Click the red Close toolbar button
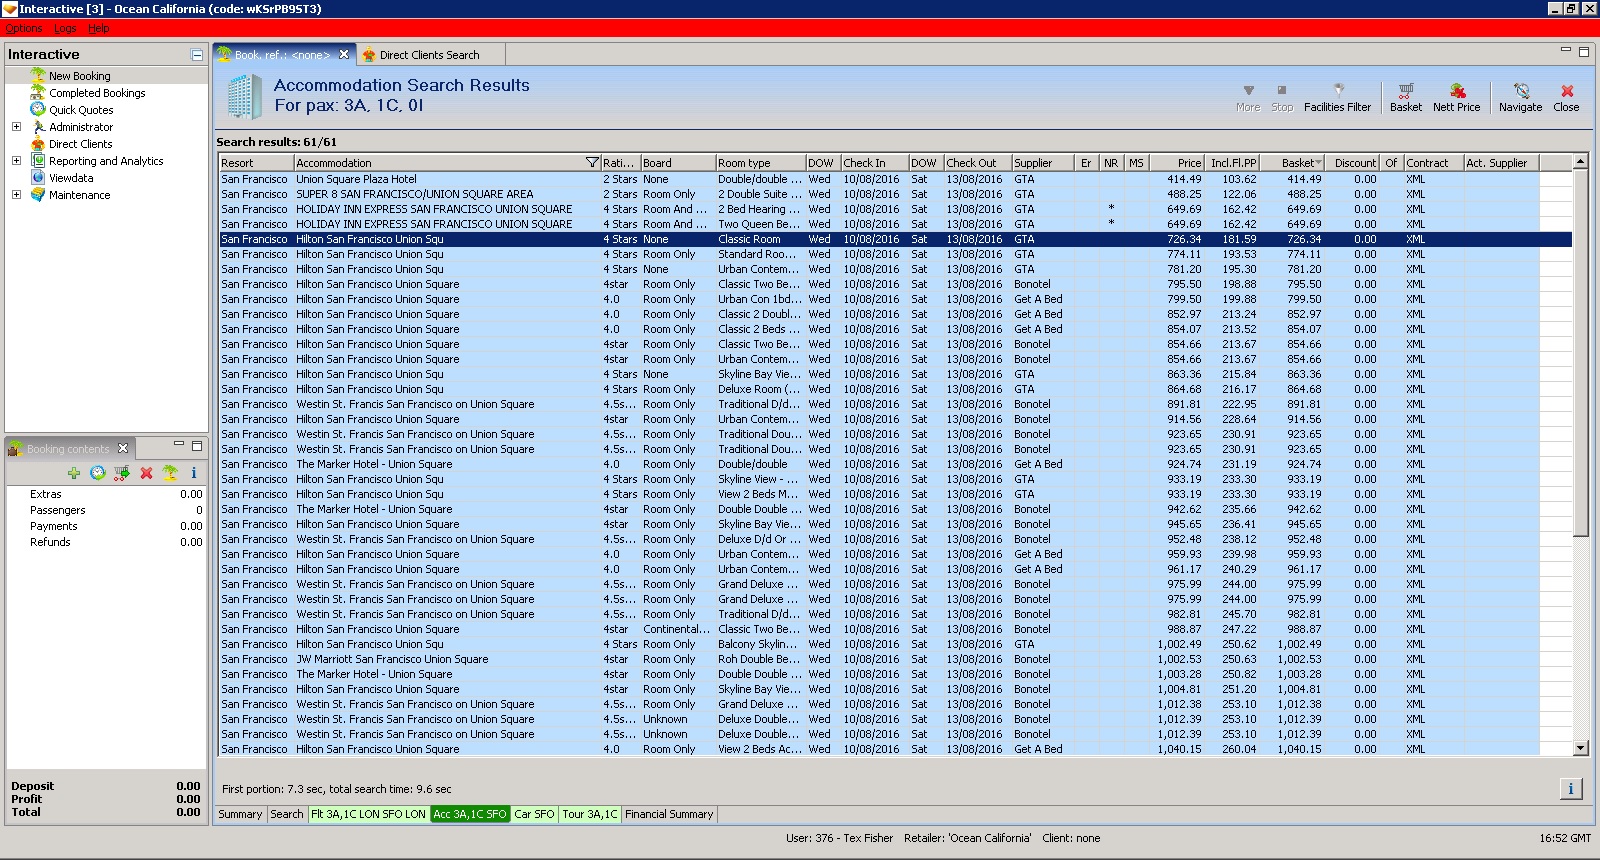 click(x=1566, y=97)
